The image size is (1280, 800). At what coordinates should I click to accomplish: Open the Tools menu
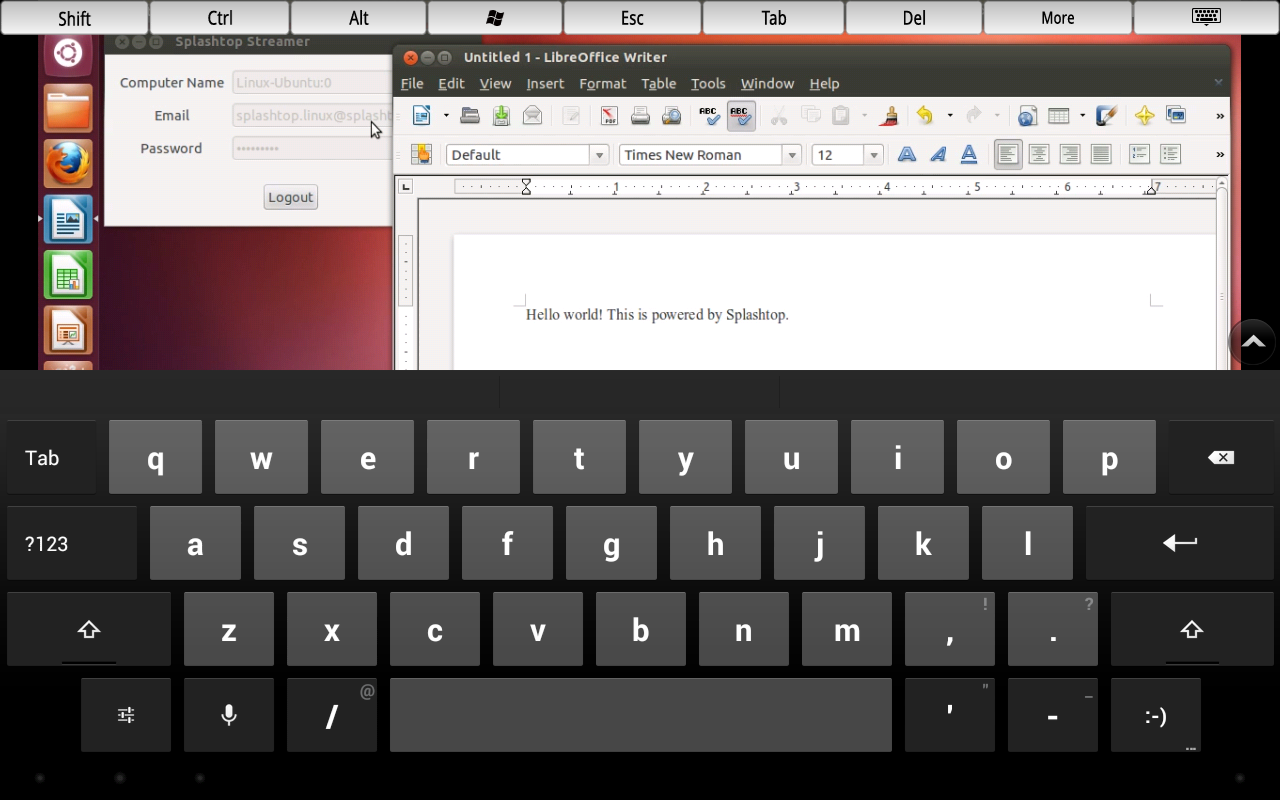[708, 84]
